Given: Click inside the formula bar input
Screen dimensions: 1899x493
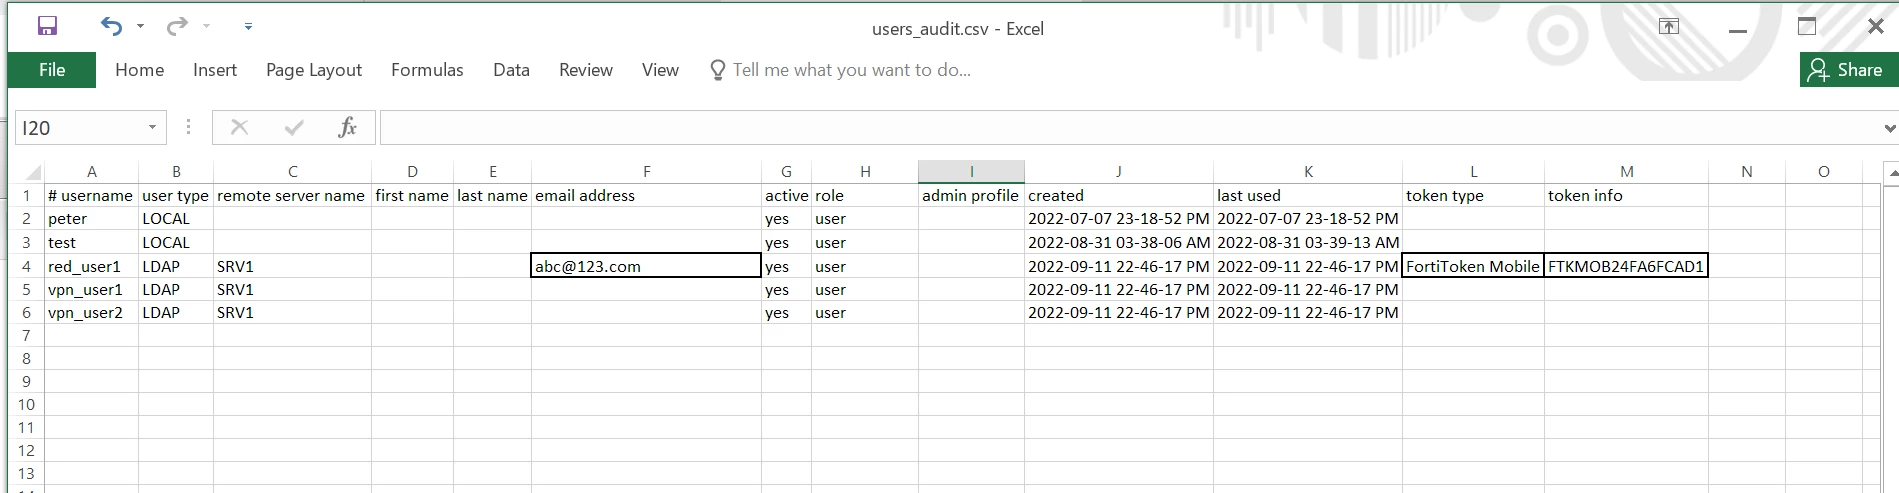Looking at the screenshot, I should click(1130, 128).
